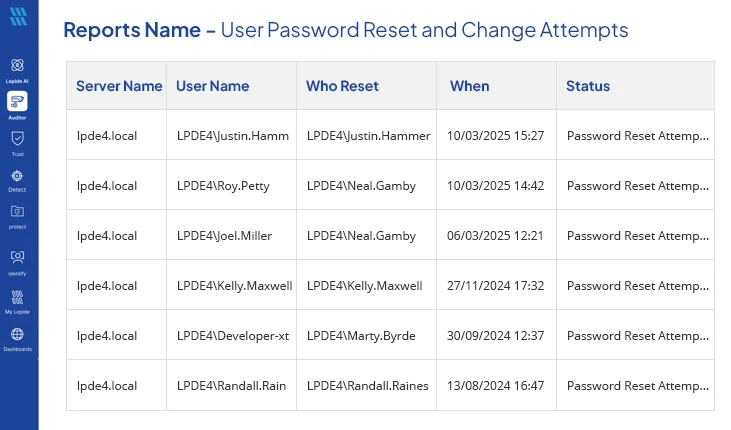Click lpde4.local in the Randall.Rain row

click(107, 386)
